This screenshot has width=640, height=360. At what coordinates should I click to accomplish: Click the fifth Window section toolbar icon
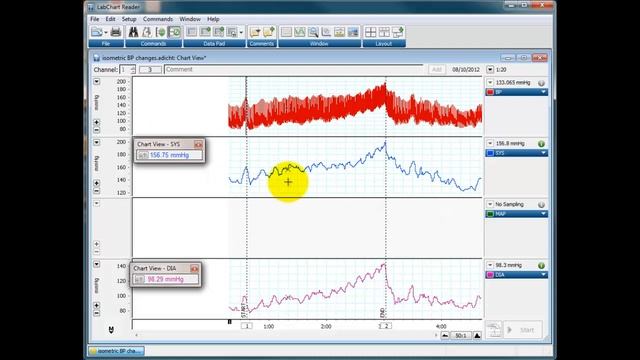pos(340,32)
